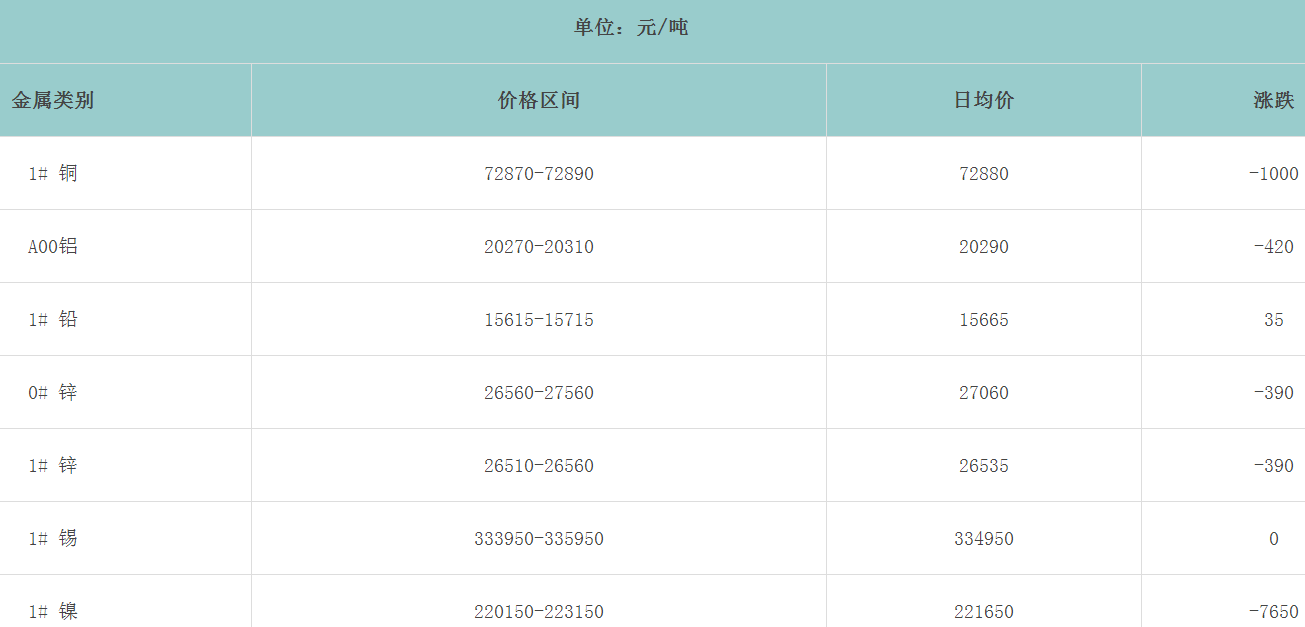Click the 价格区间 column header

coord(538,100)
